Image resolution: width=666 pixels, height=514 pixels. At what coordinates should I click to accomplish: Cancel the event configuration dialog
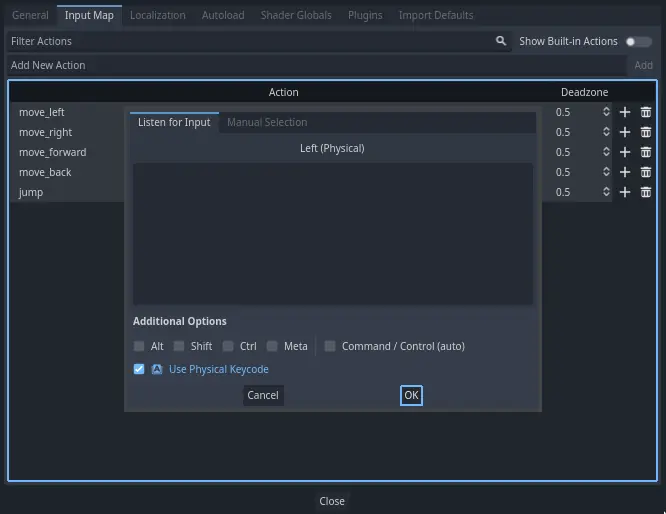263,395
